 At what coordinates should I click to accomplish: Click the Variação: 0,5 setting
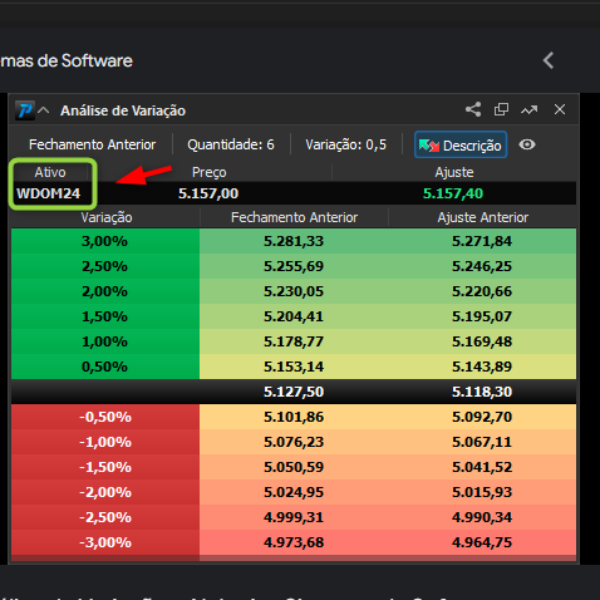coord(345,145)
